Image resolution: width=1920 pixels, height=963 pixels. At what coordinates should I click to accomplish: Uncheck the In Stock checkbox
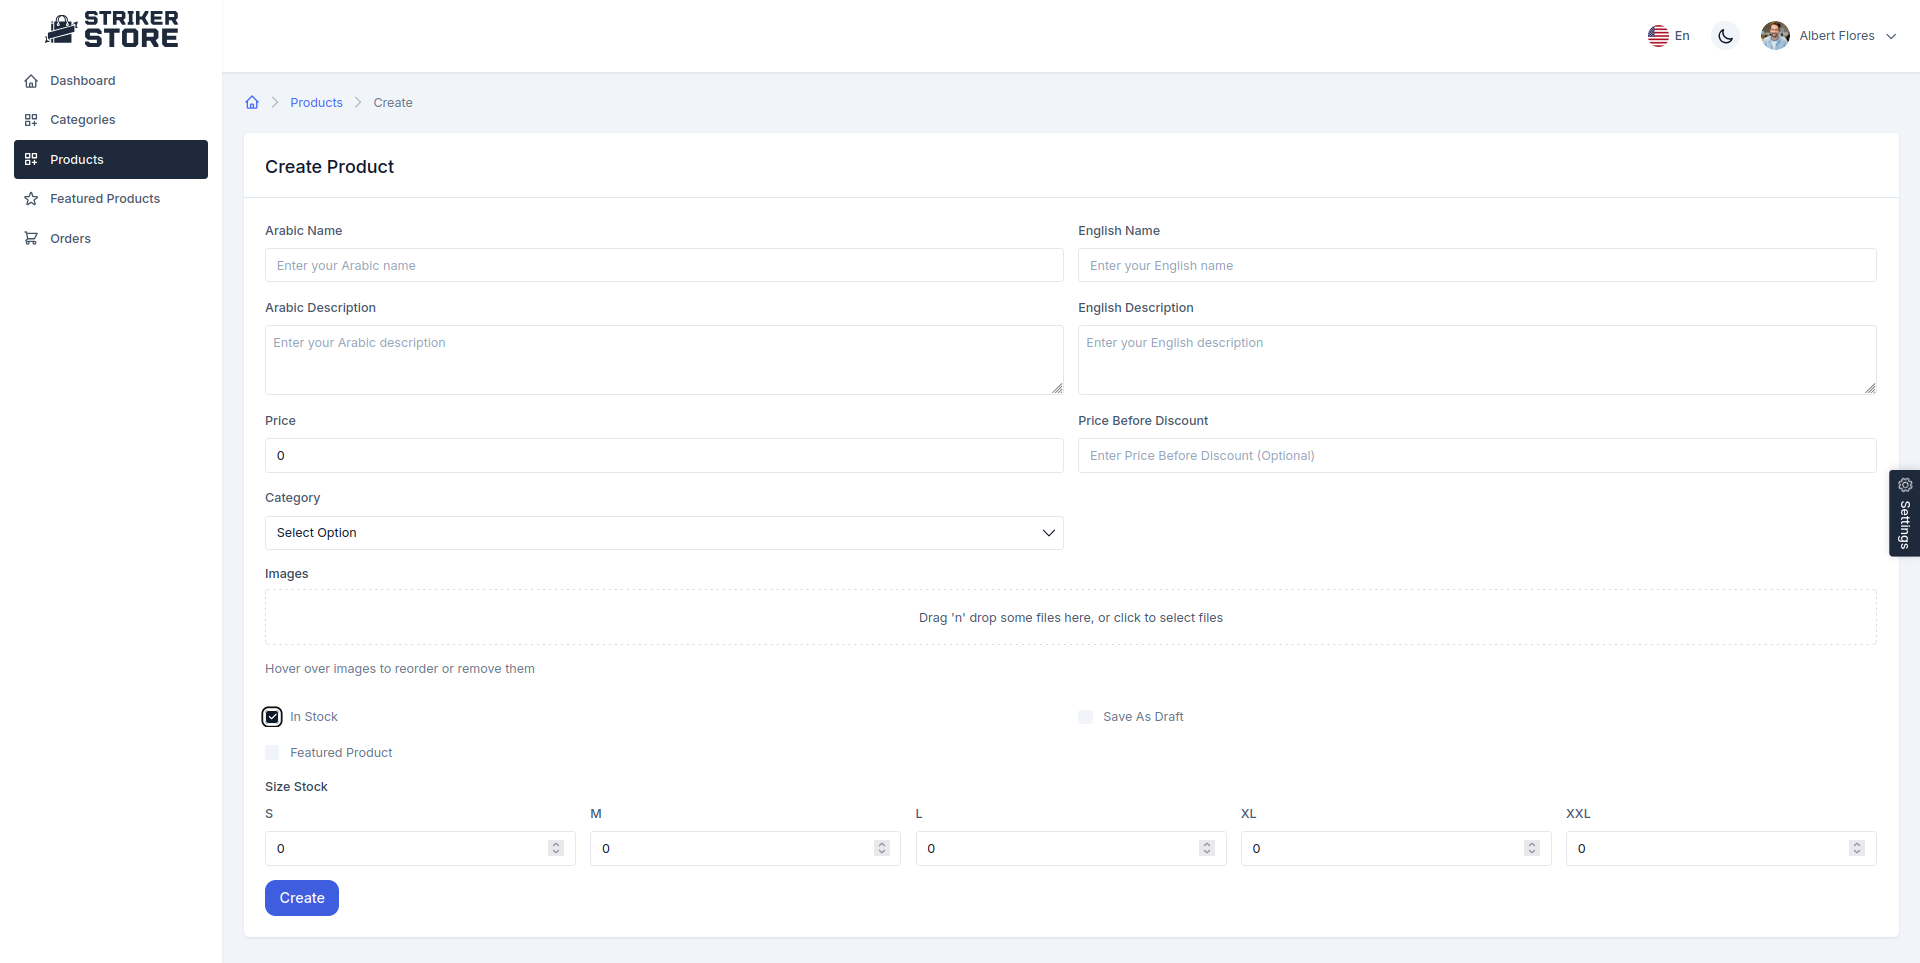[272, 717]
